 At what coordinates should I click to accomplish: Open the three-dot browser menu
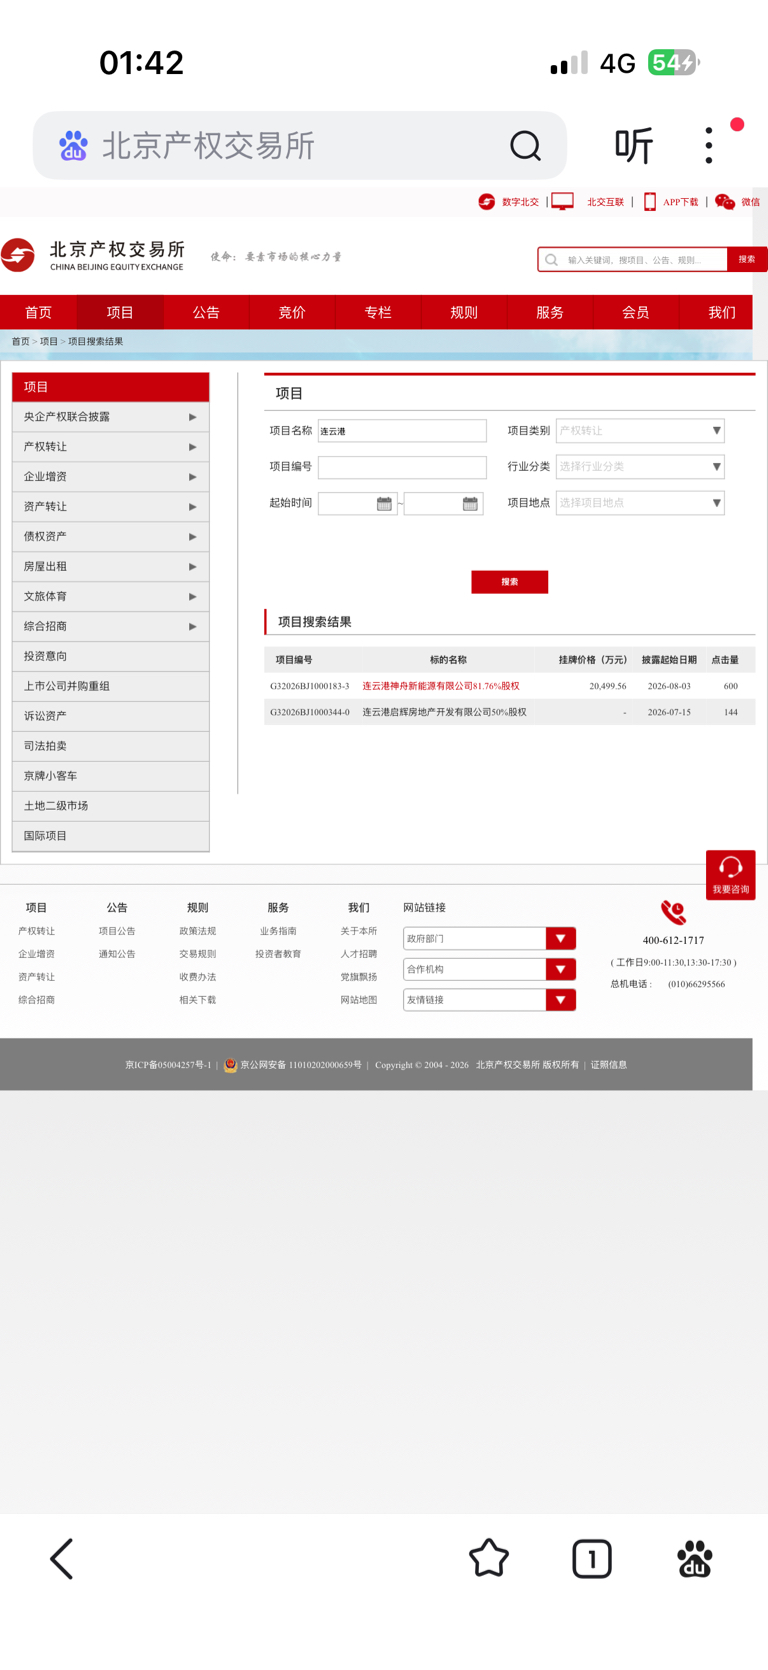coord(709,146)
